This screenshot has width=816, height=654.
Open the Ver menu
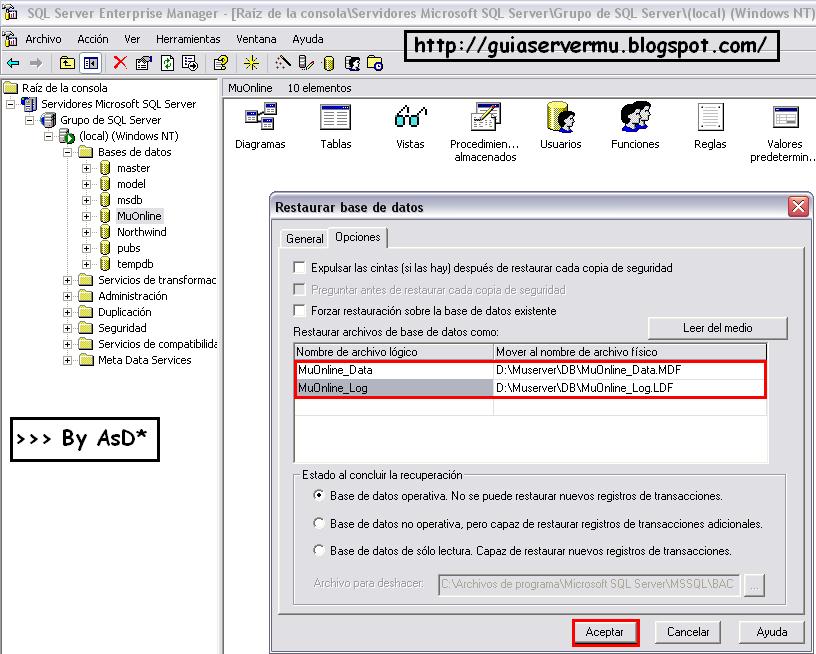pyautogui.click(x=132, y=39)
